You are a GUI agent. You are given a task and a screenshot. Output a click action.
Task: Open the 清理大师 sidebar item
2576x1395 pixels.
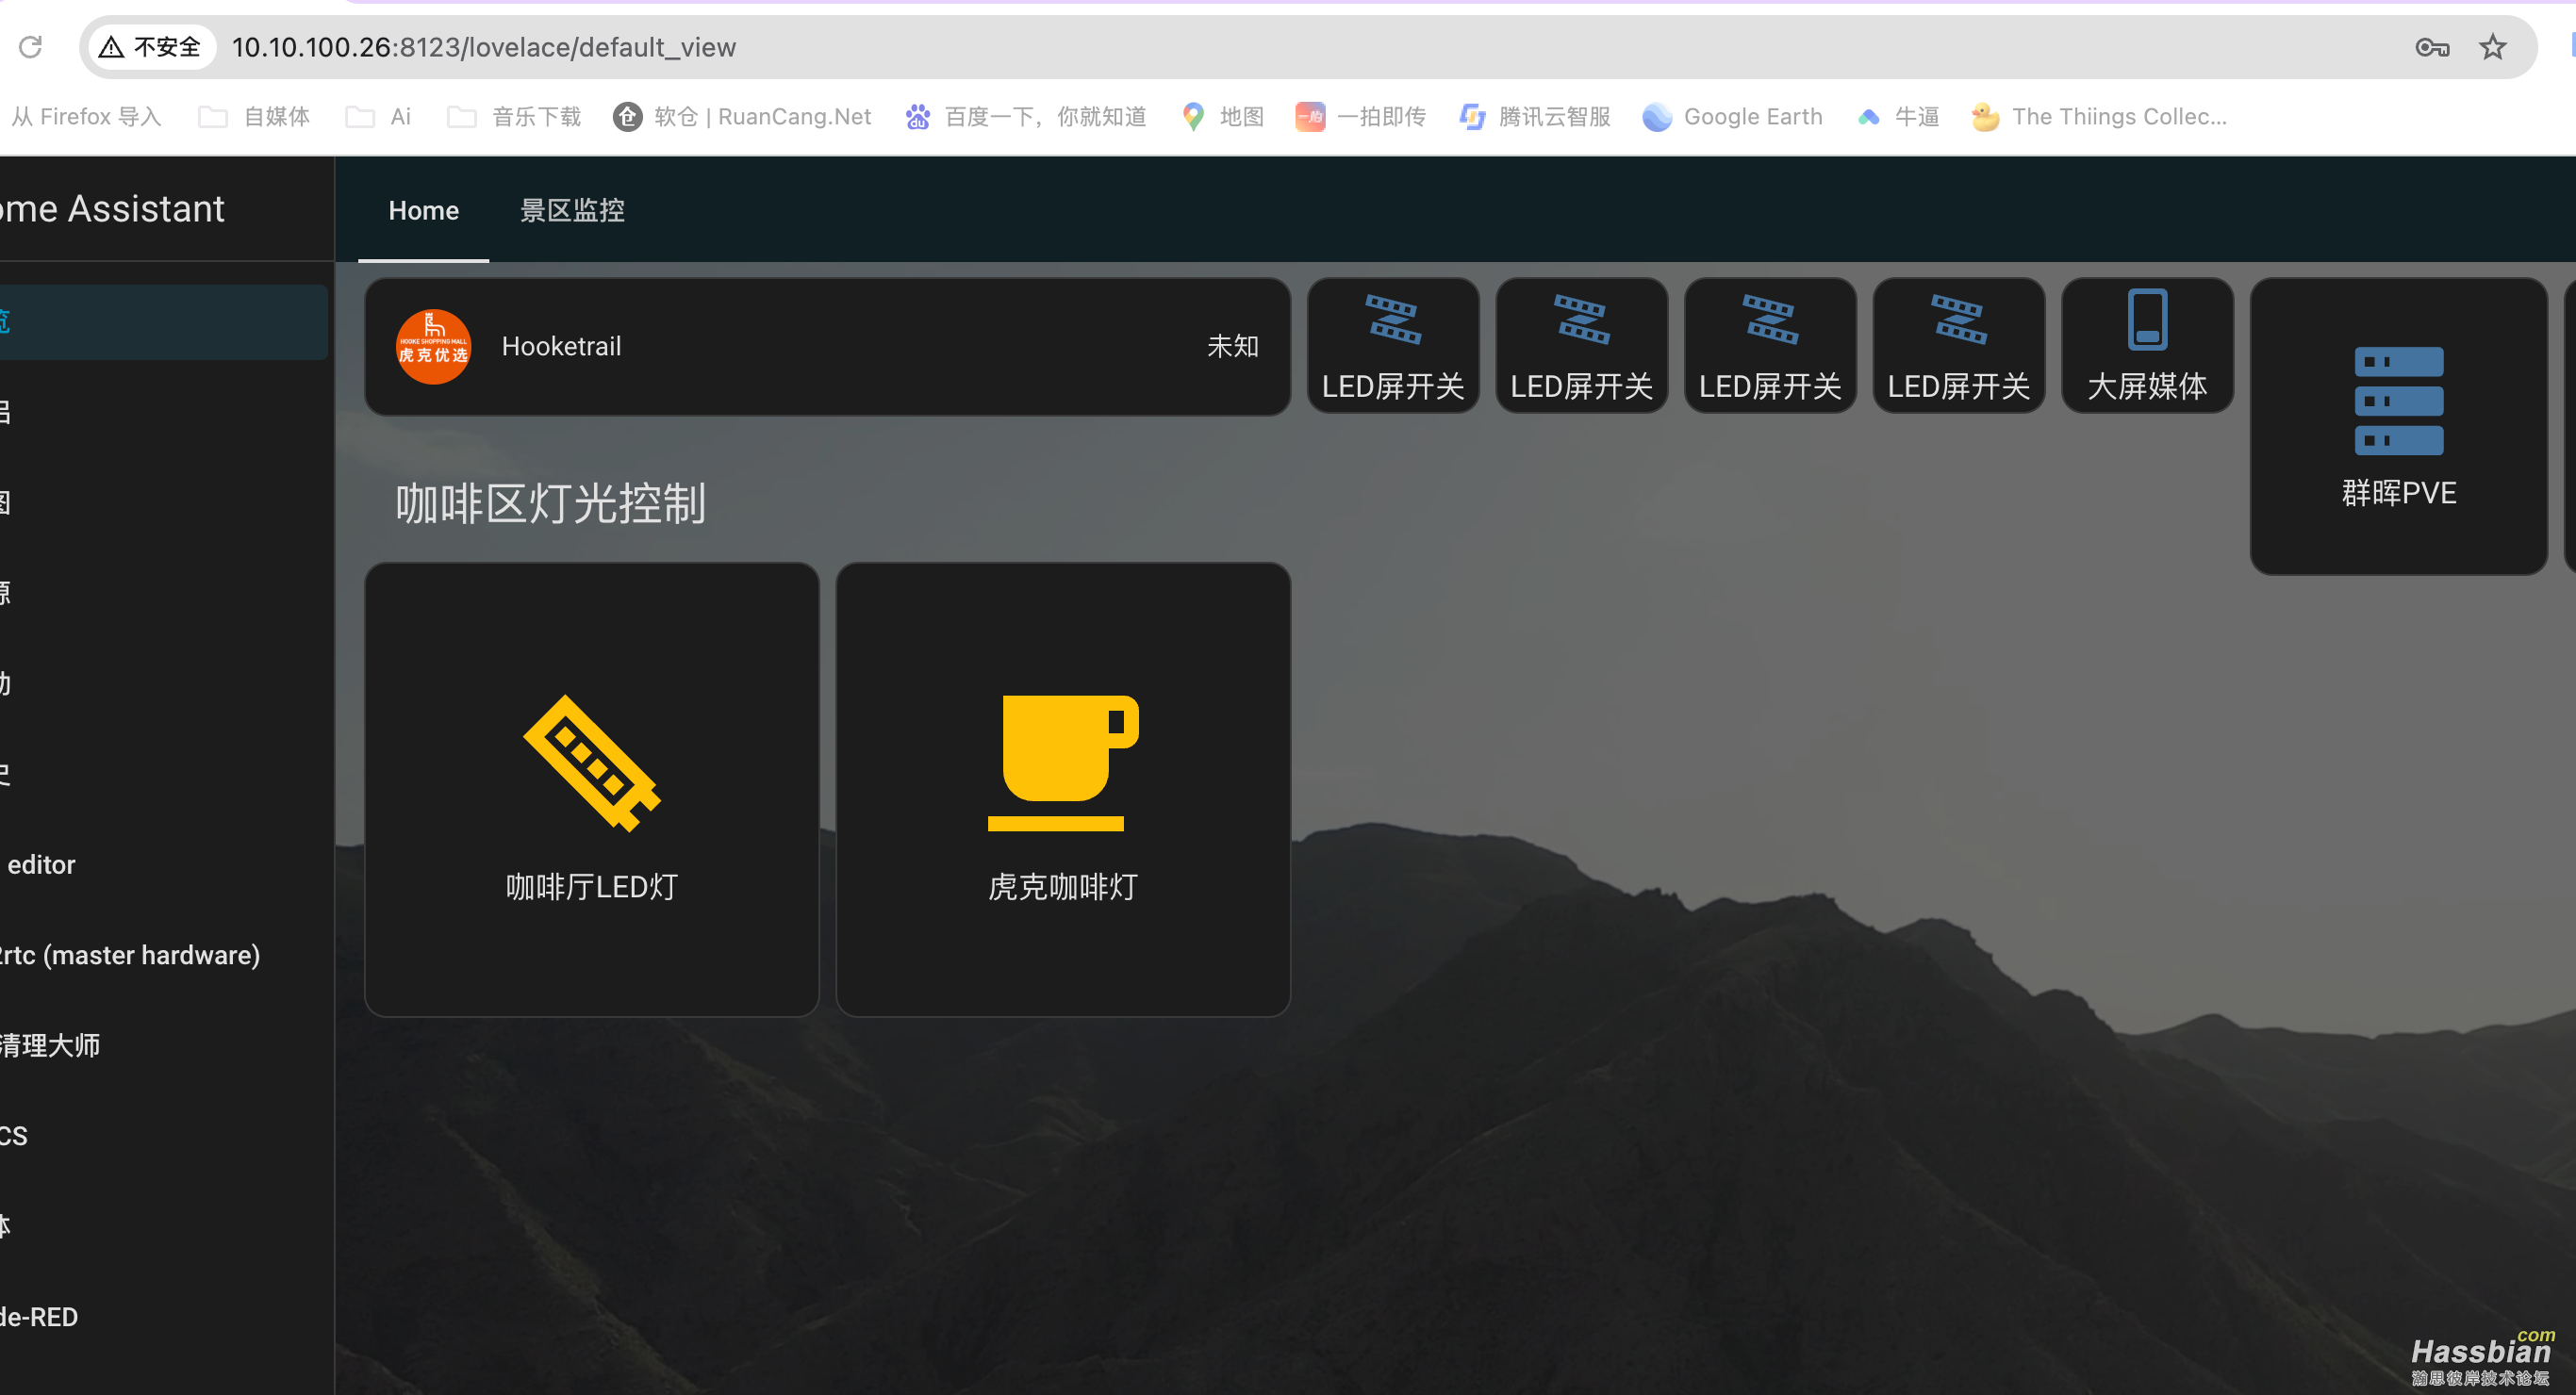click(x=50, y=1045)
